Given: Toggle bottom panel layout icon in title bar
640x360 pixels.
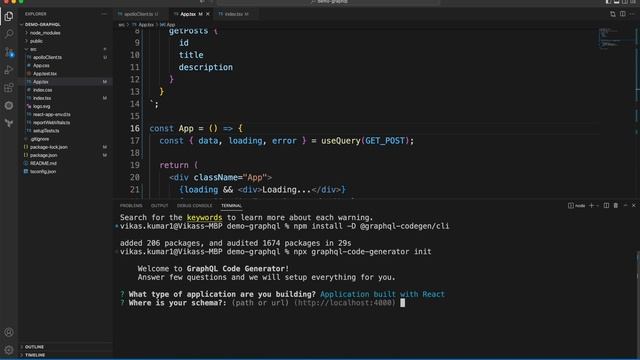Looking at the screenshot, I should [x=617, y=2].
